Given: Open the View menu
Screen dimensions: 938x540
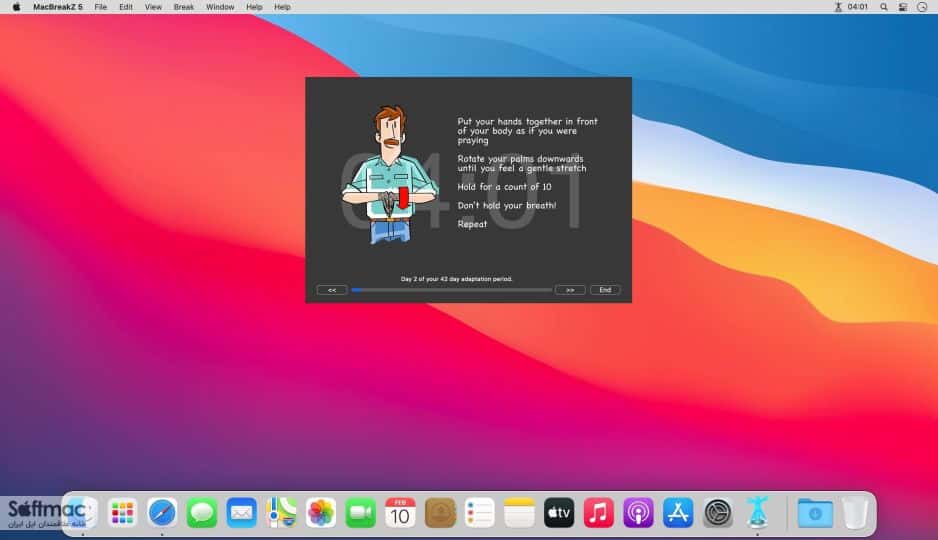Looking at the screenshot, I should (153, 7).
